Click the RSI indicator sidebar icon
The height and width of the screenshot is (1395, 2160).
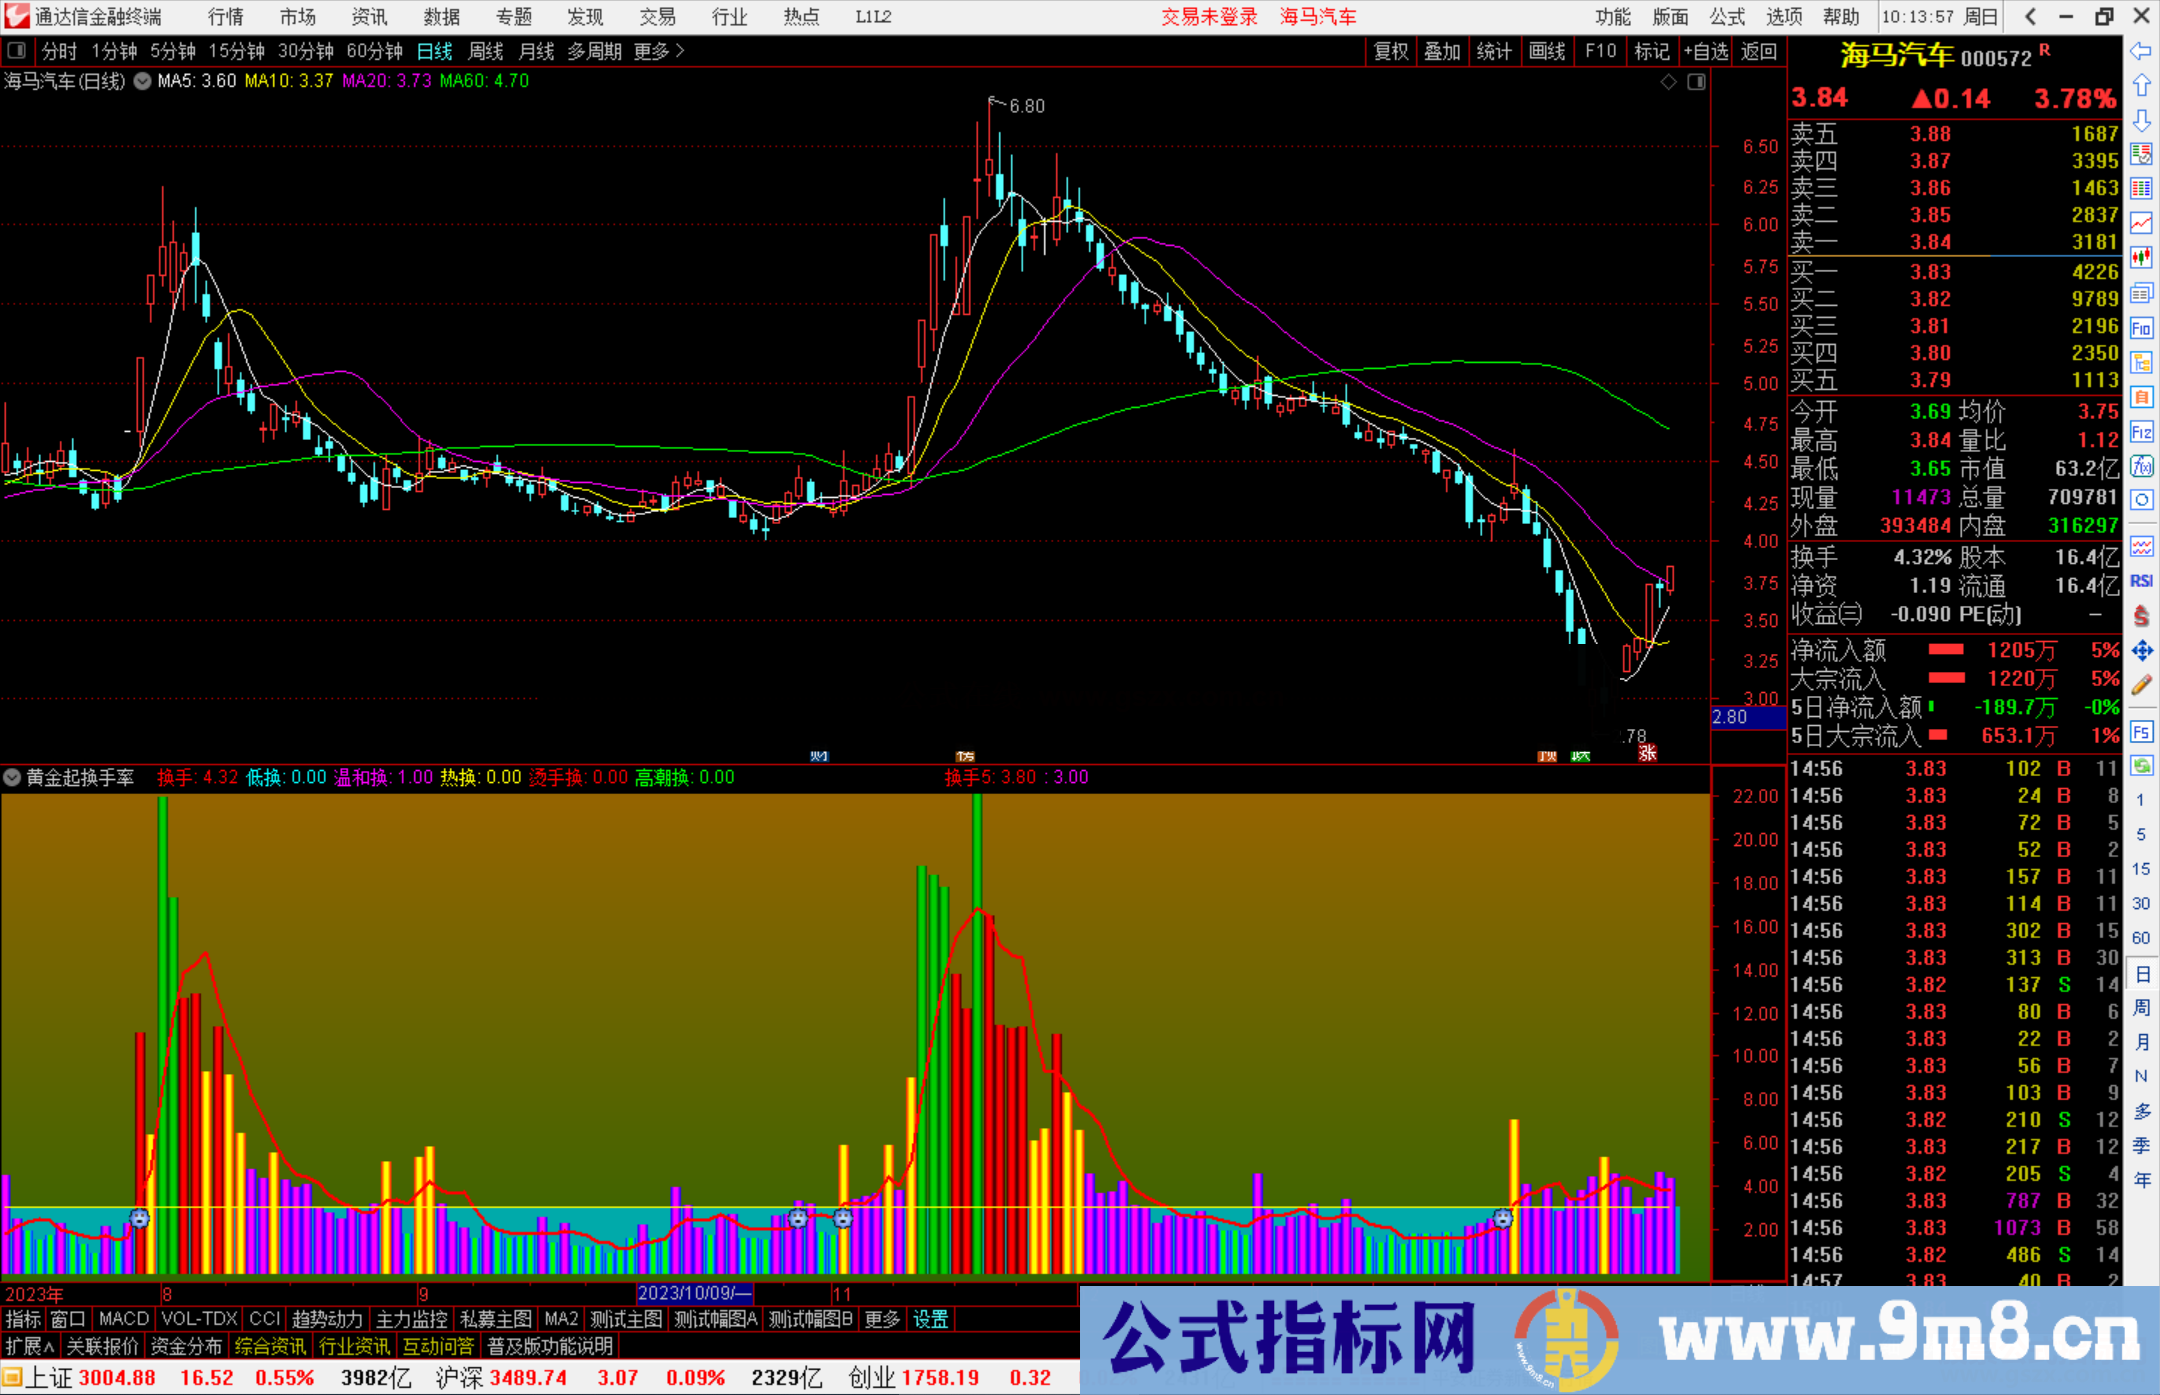pos(2141,581)
